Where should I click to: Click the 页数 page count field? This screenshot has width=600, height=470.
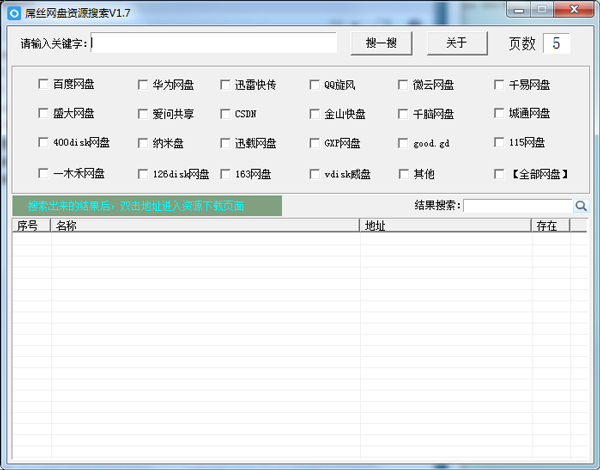556,43
